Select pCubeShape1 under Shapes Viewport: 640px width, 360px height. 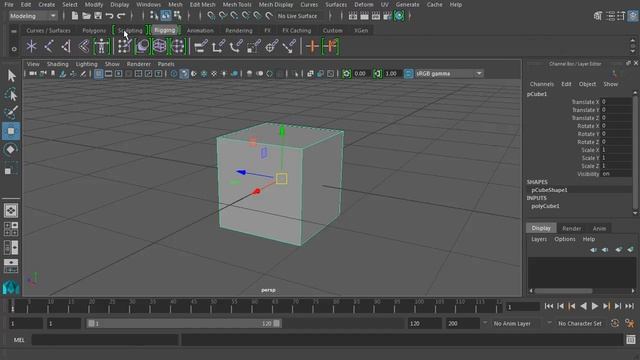click(549, 190)
